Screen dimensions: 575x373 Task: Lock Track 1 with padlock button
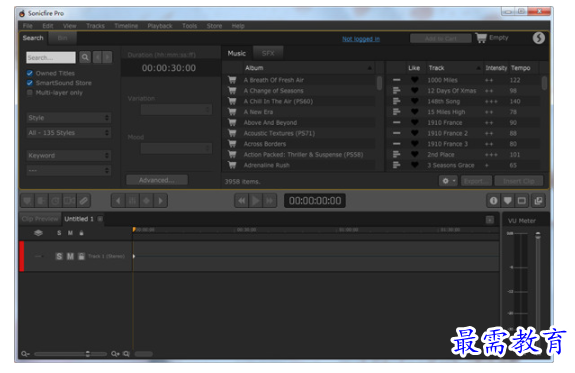coord(81,256)
